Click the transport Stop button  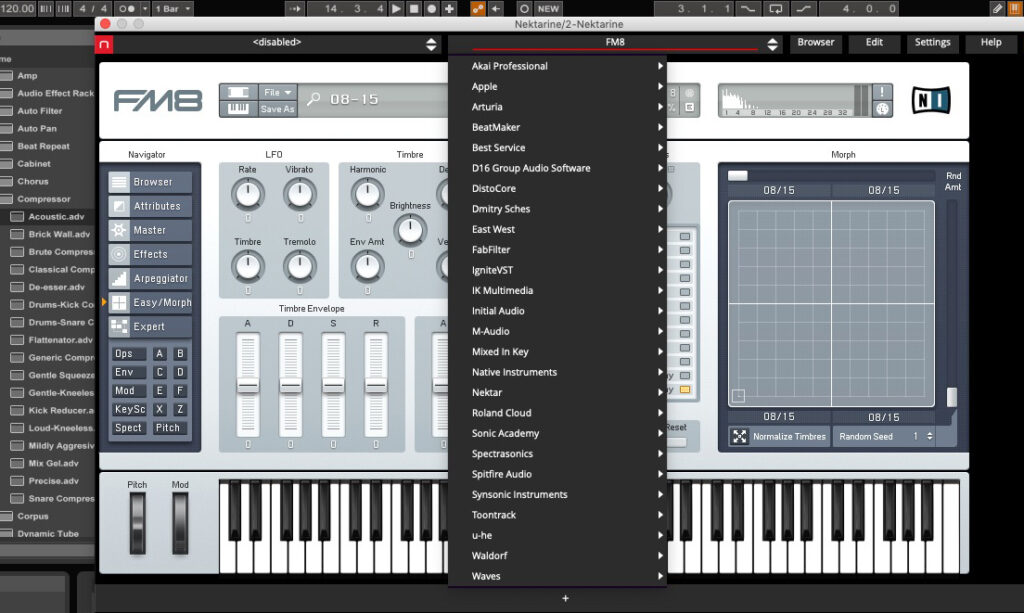tap(413, 8)
